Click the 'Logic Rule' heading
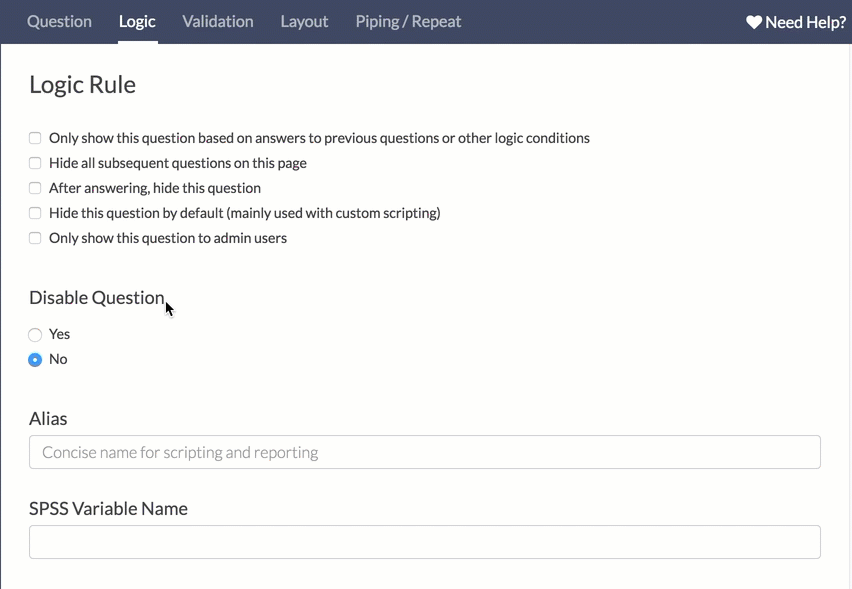852x589 pixels. tap(82, 85)
